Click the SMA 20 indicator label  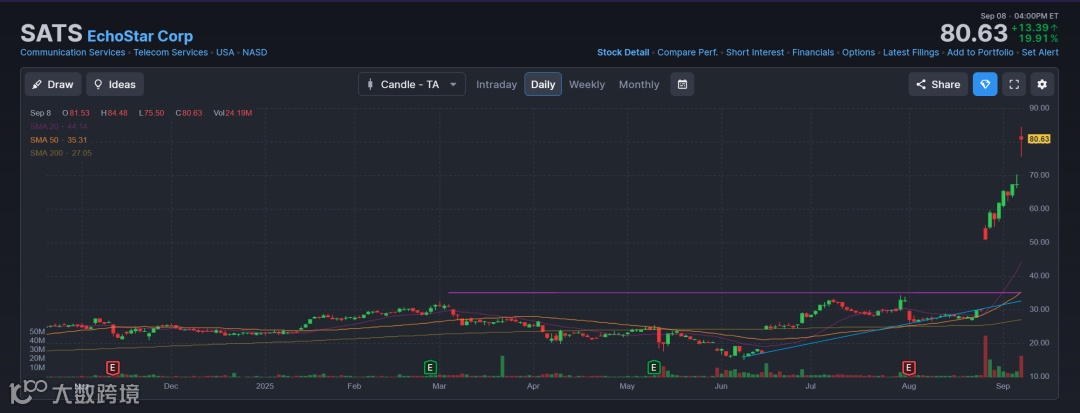pos(59,127)
